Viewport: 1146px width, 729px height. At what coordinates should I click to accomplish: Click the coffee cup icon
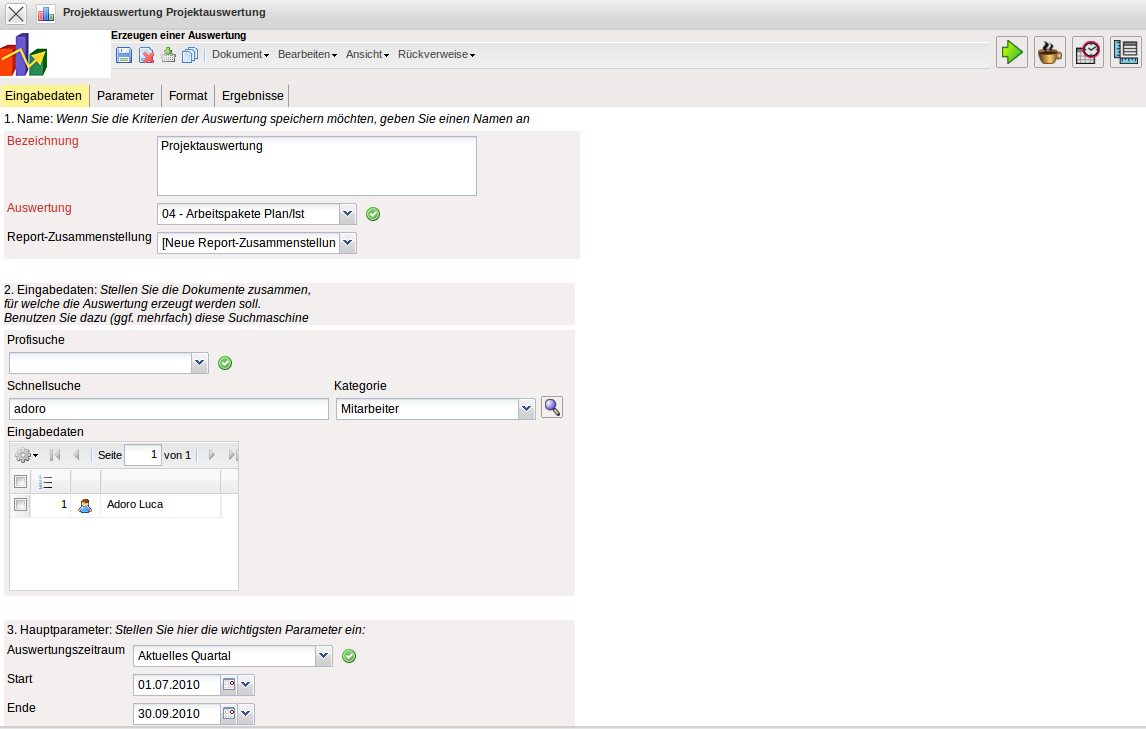[x=1050, y=52]
